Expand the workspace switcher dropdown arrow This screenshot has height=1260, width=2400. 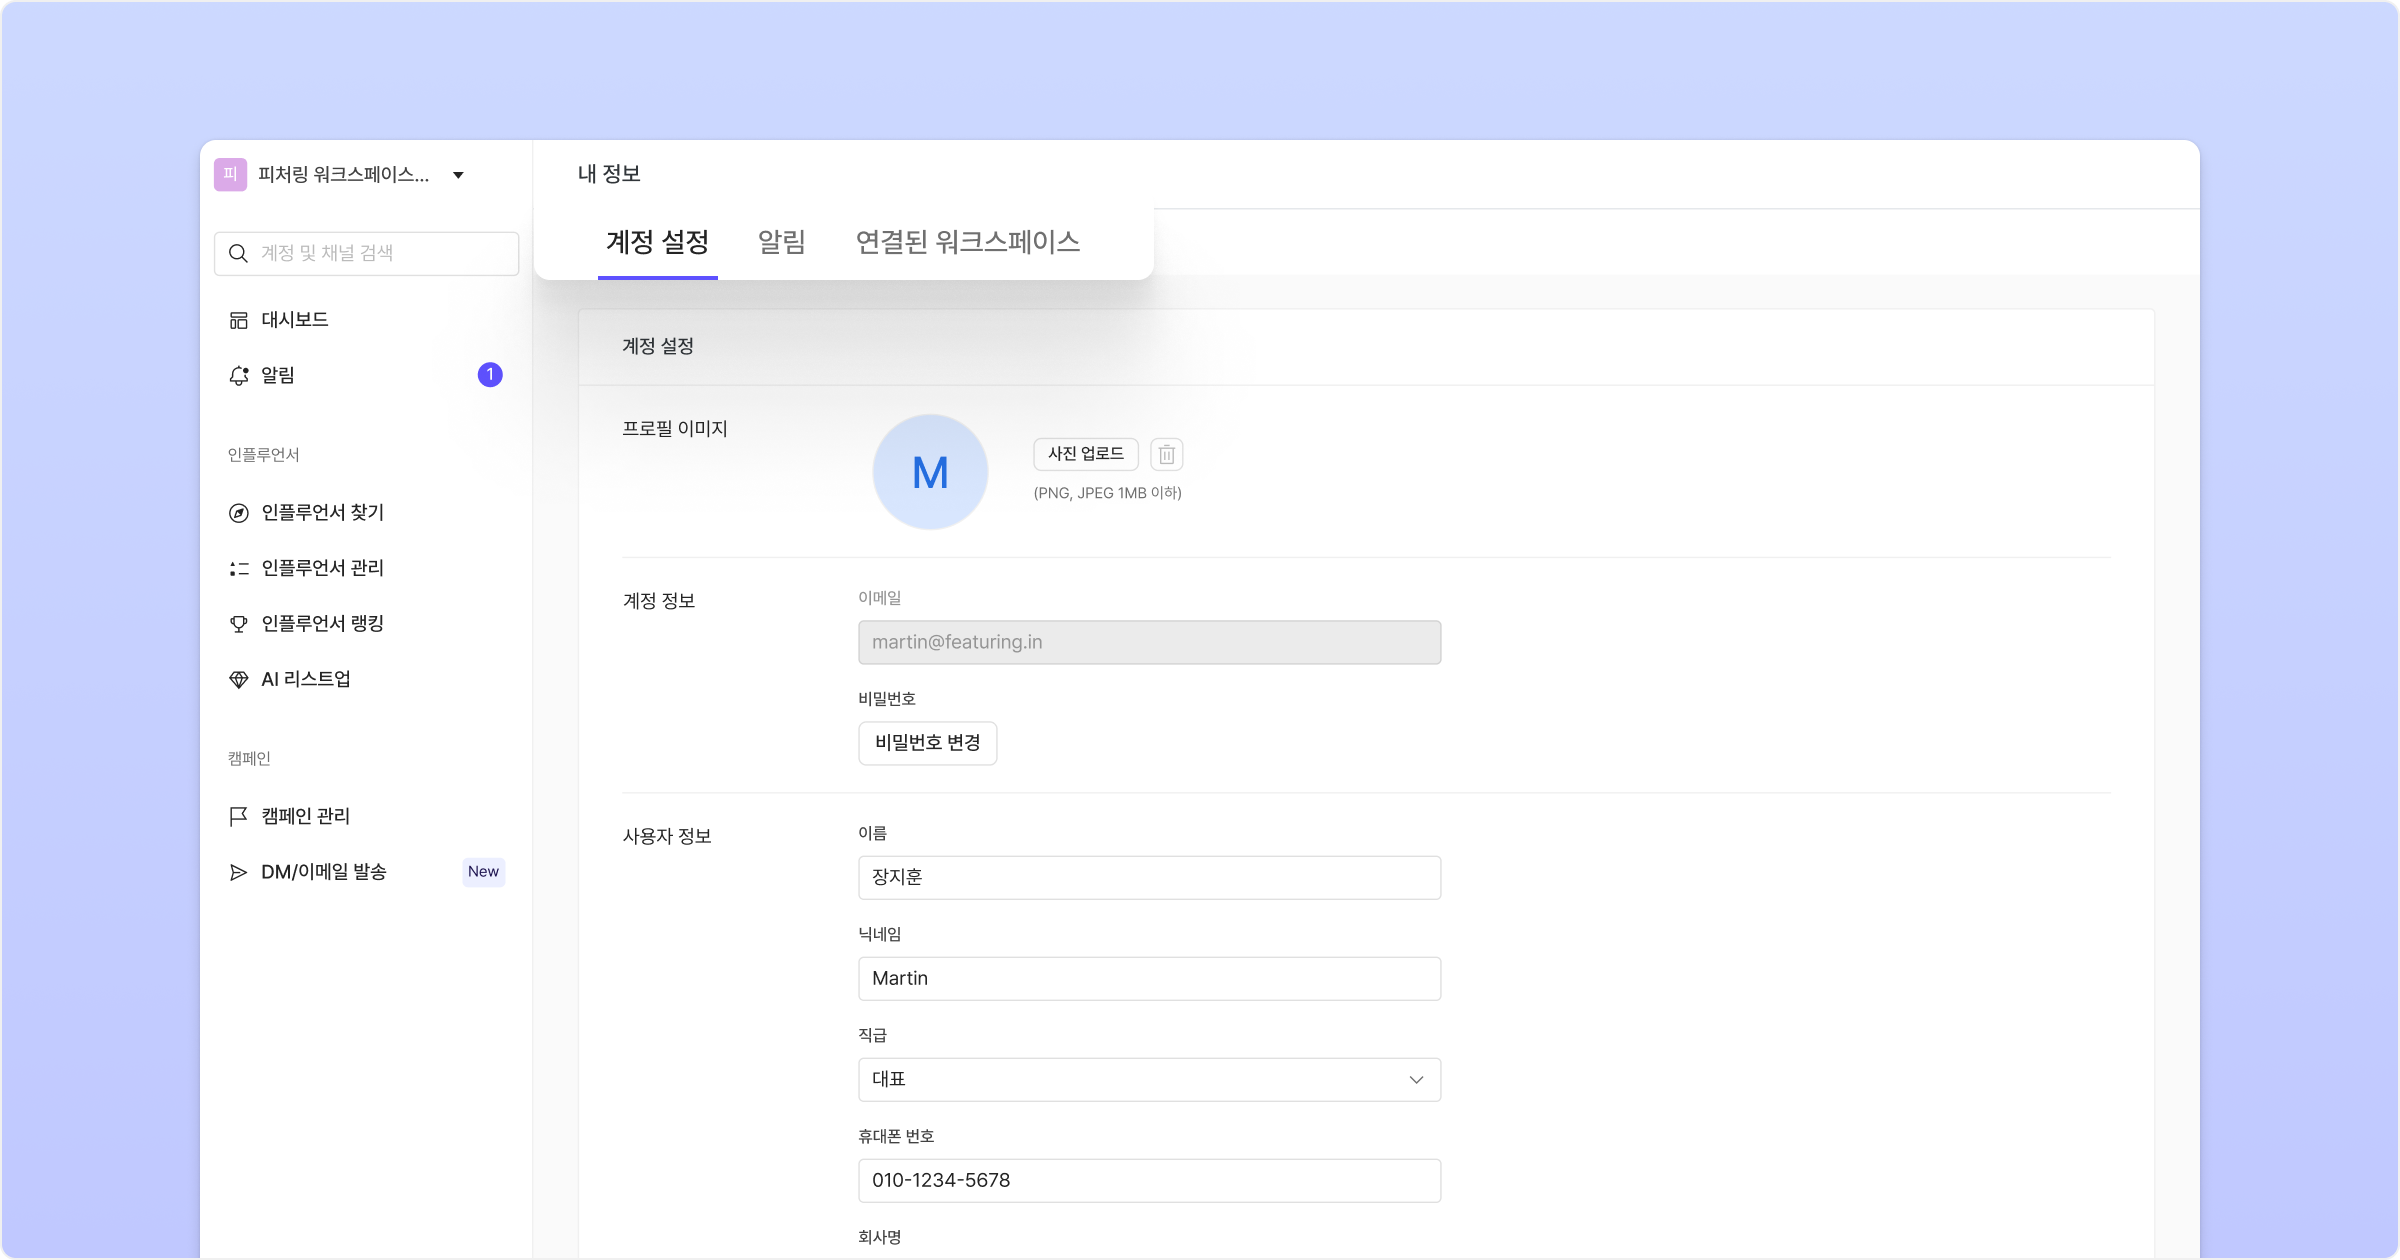[x=458, y=175]
